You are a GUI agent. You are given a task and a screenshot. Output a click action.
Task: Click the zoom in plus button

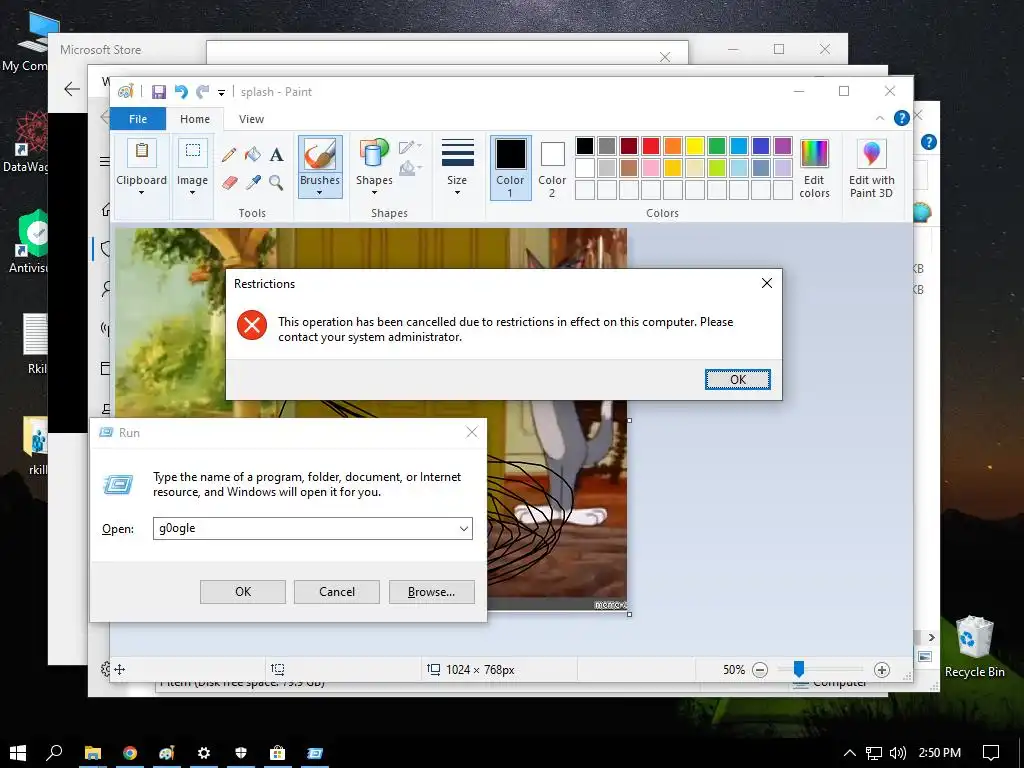point(882,669)
